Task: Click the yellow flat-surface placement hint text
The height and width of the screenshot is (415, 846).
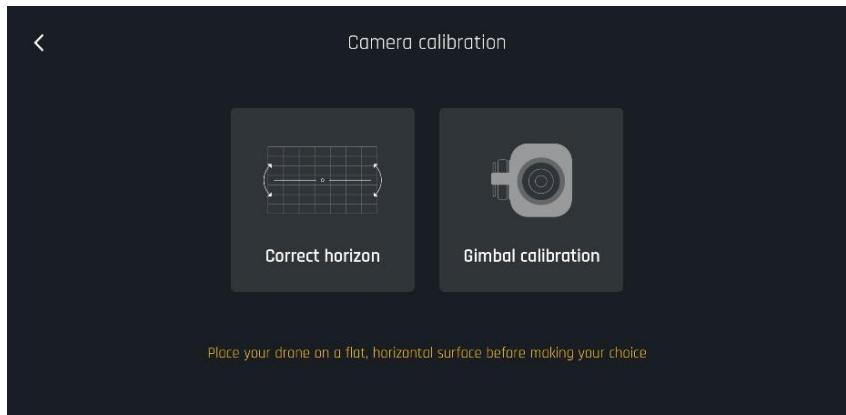Action: (427, 353)
